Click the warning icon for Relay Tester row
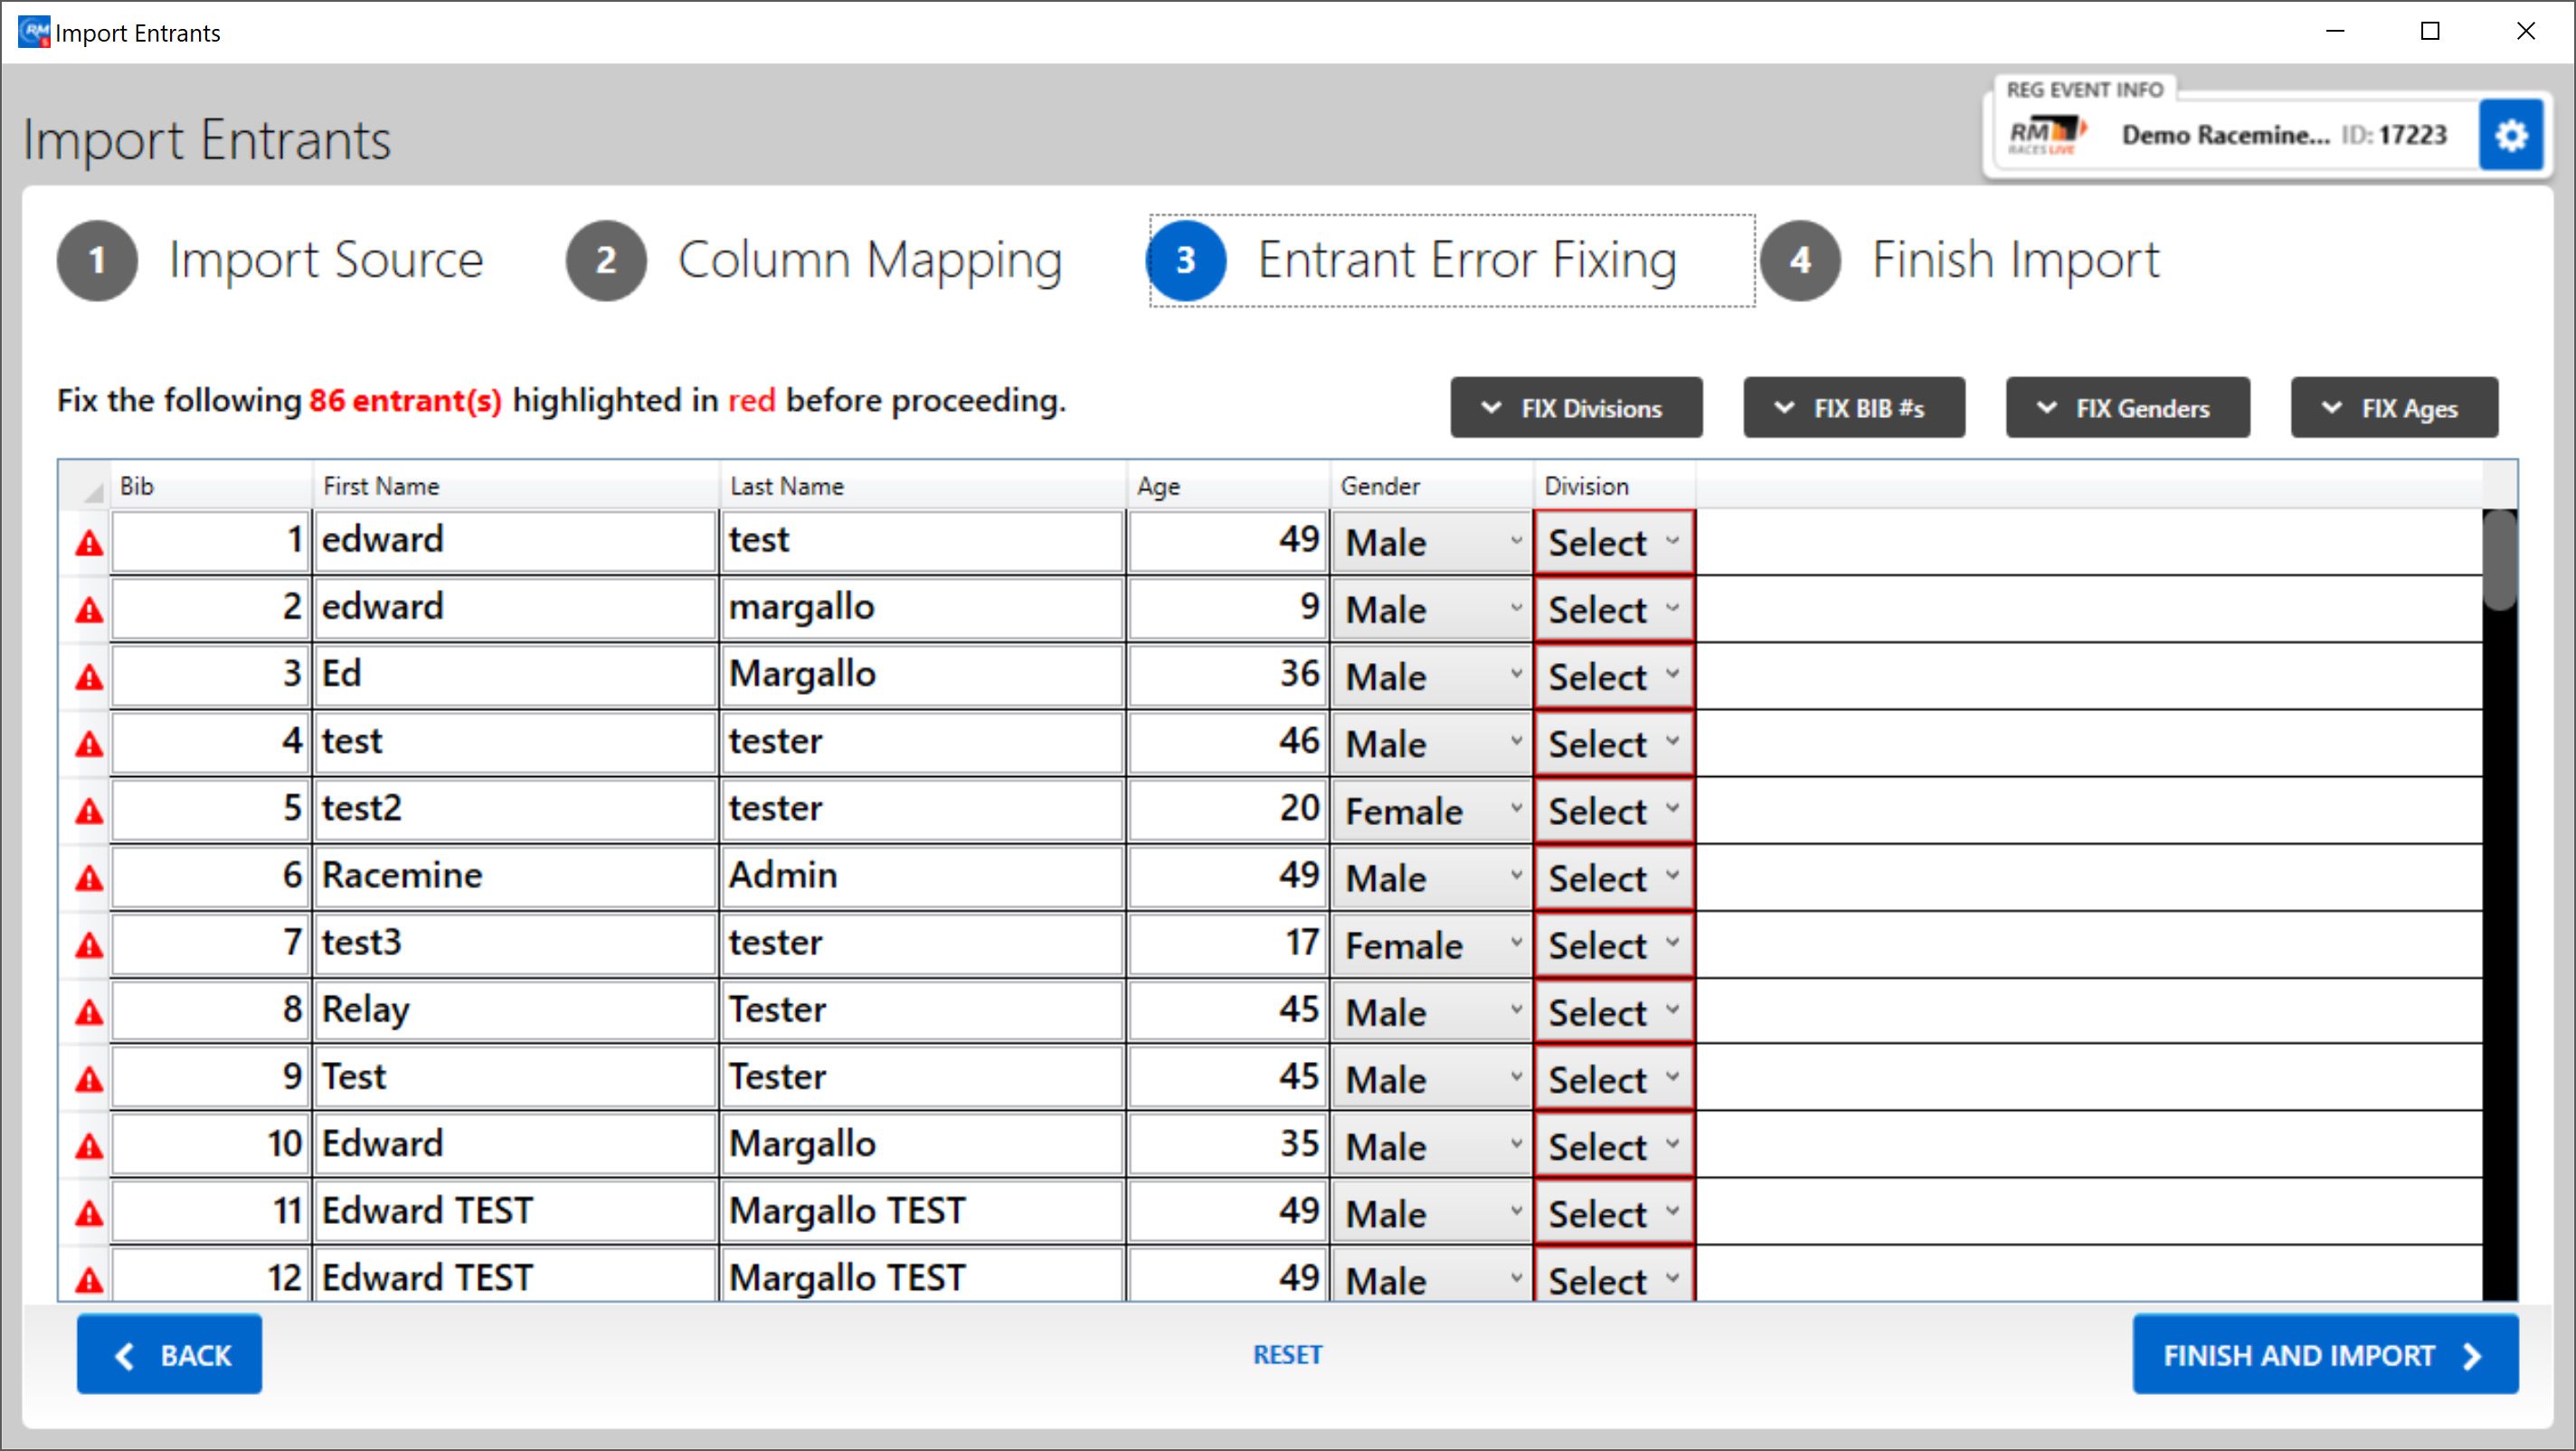2576x1451 pixels. [x=90, y=1013]
